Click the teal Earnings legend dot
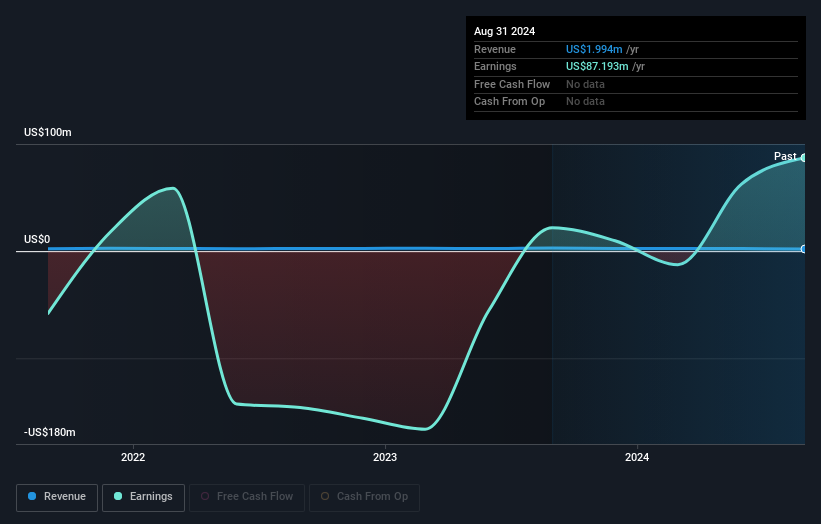Image resolution: width=821 pixels, height=524 pixels. point(118,496)
